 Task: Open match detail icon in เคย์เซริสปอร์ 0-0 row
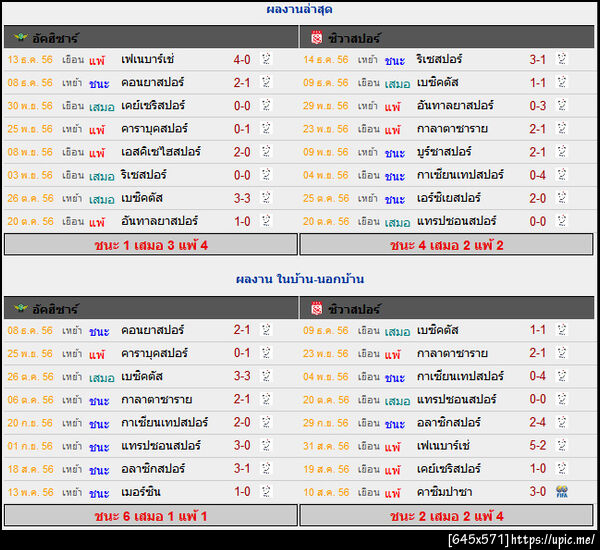(266, 105)
